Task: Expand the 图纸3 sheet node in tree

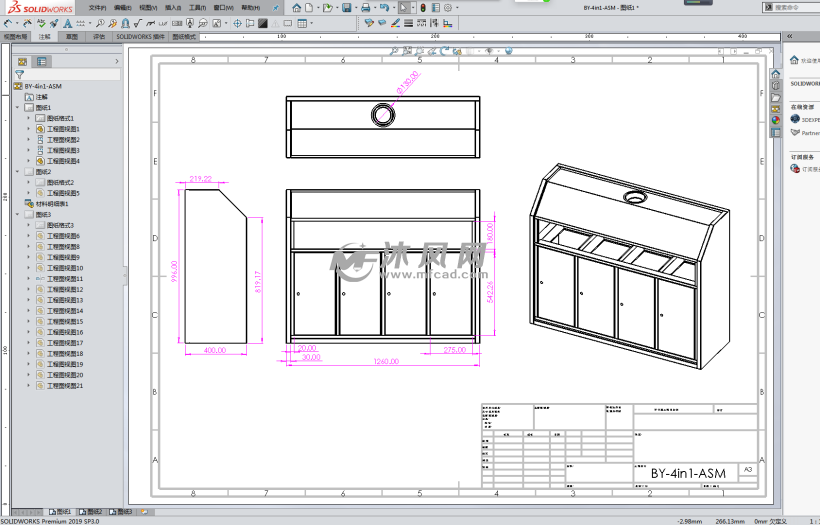Action: click(17, 214)
